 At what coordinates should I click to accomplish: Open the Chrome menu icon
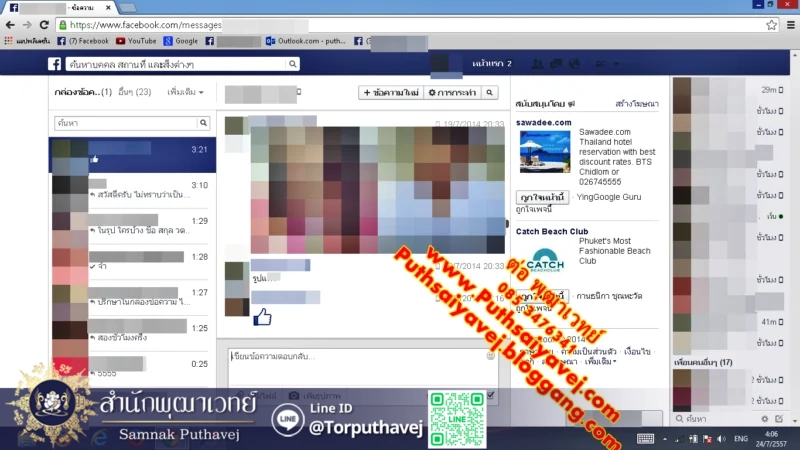[788, 24]
